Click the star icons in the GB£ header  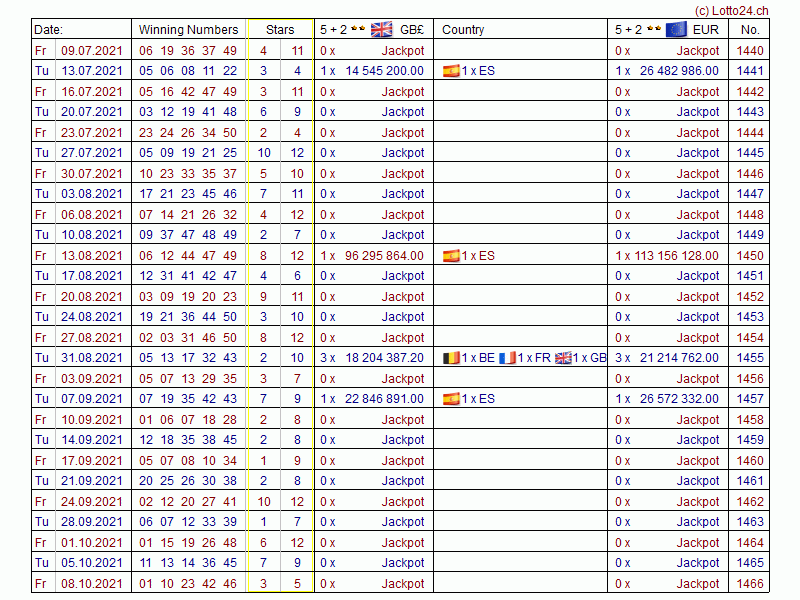(358, 29)
